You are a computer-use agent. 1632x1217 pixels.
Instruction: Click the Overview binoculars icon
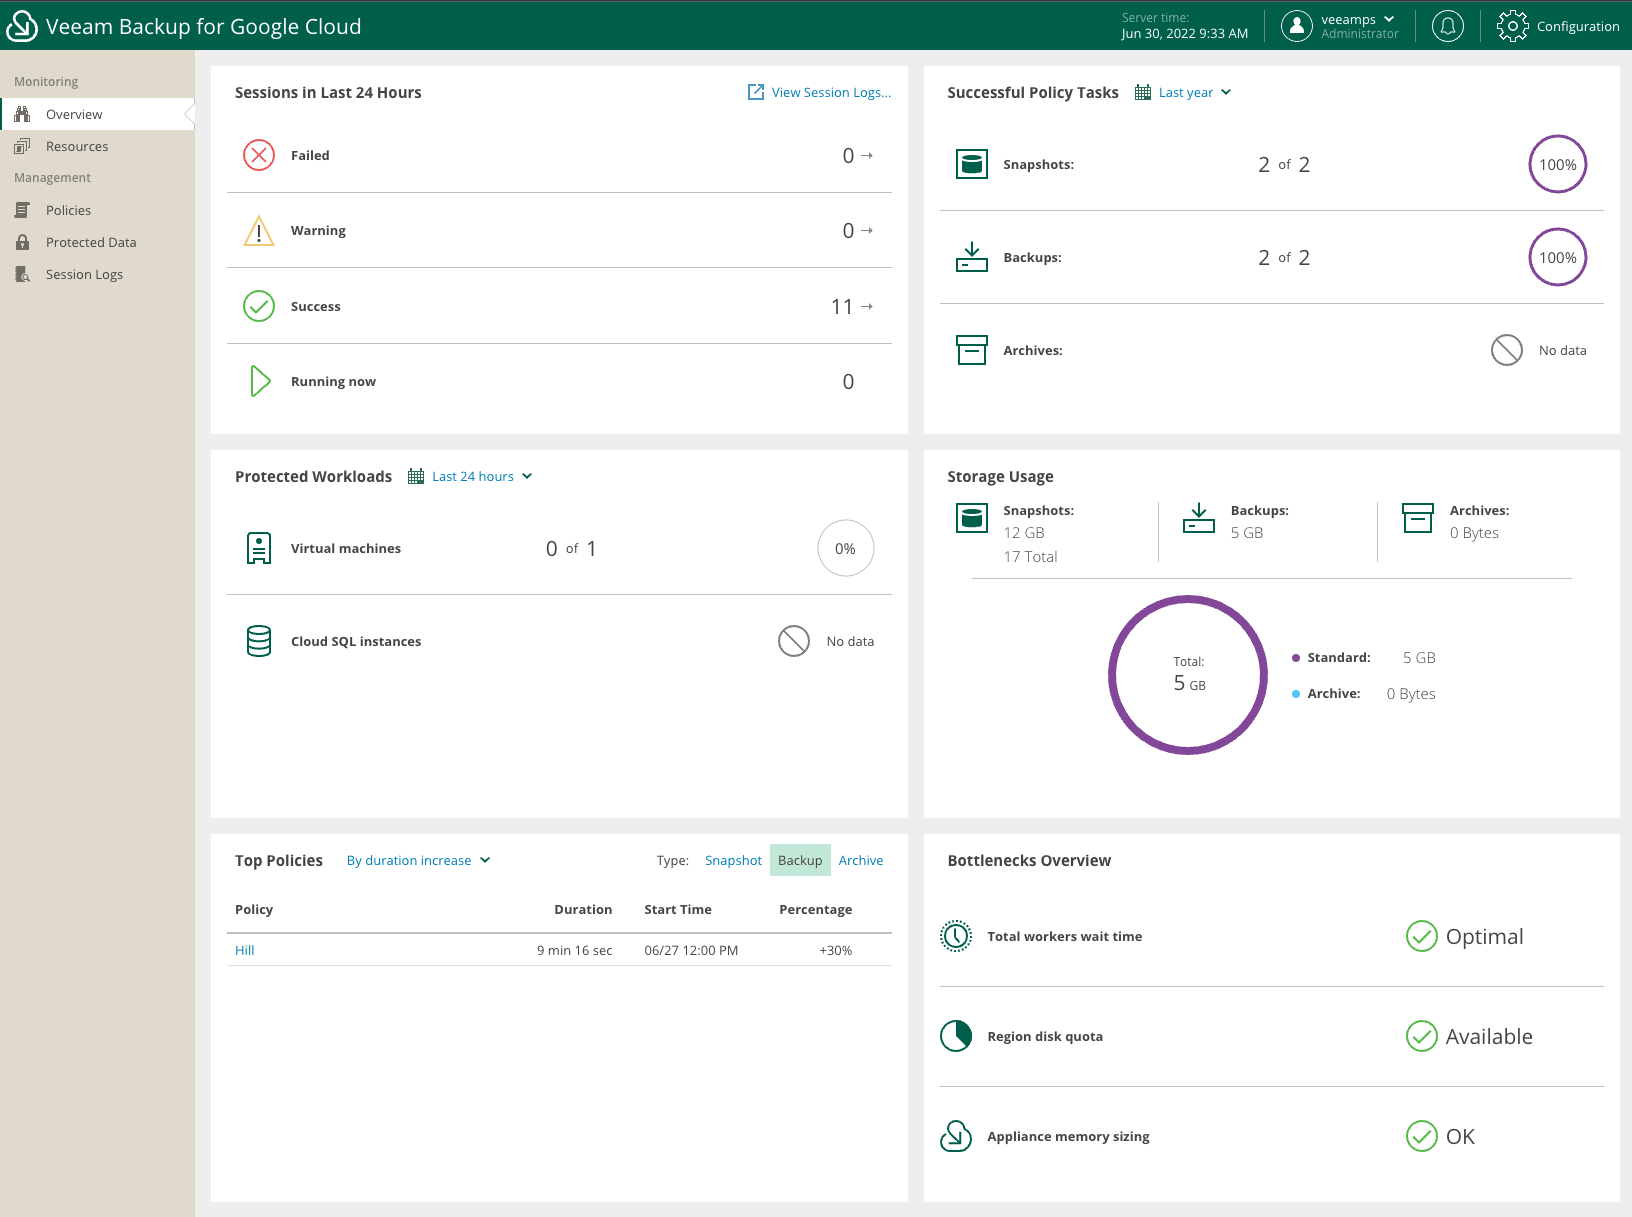pyautogui.click(x=22, y=114)
